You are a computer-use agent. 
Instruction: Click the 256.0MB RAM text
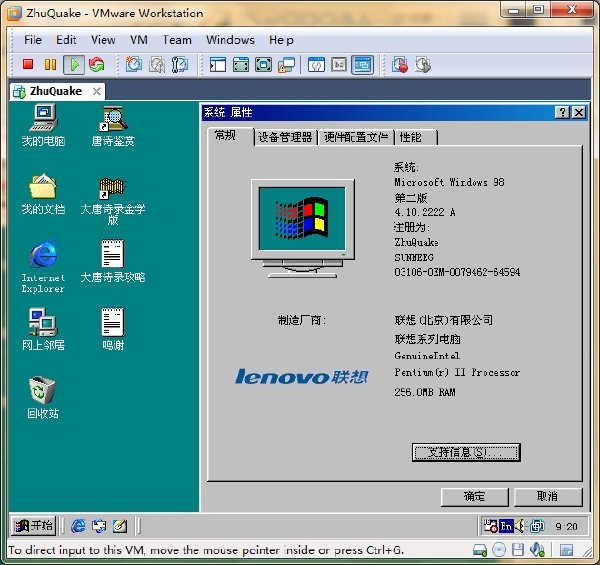coord(425,392)
